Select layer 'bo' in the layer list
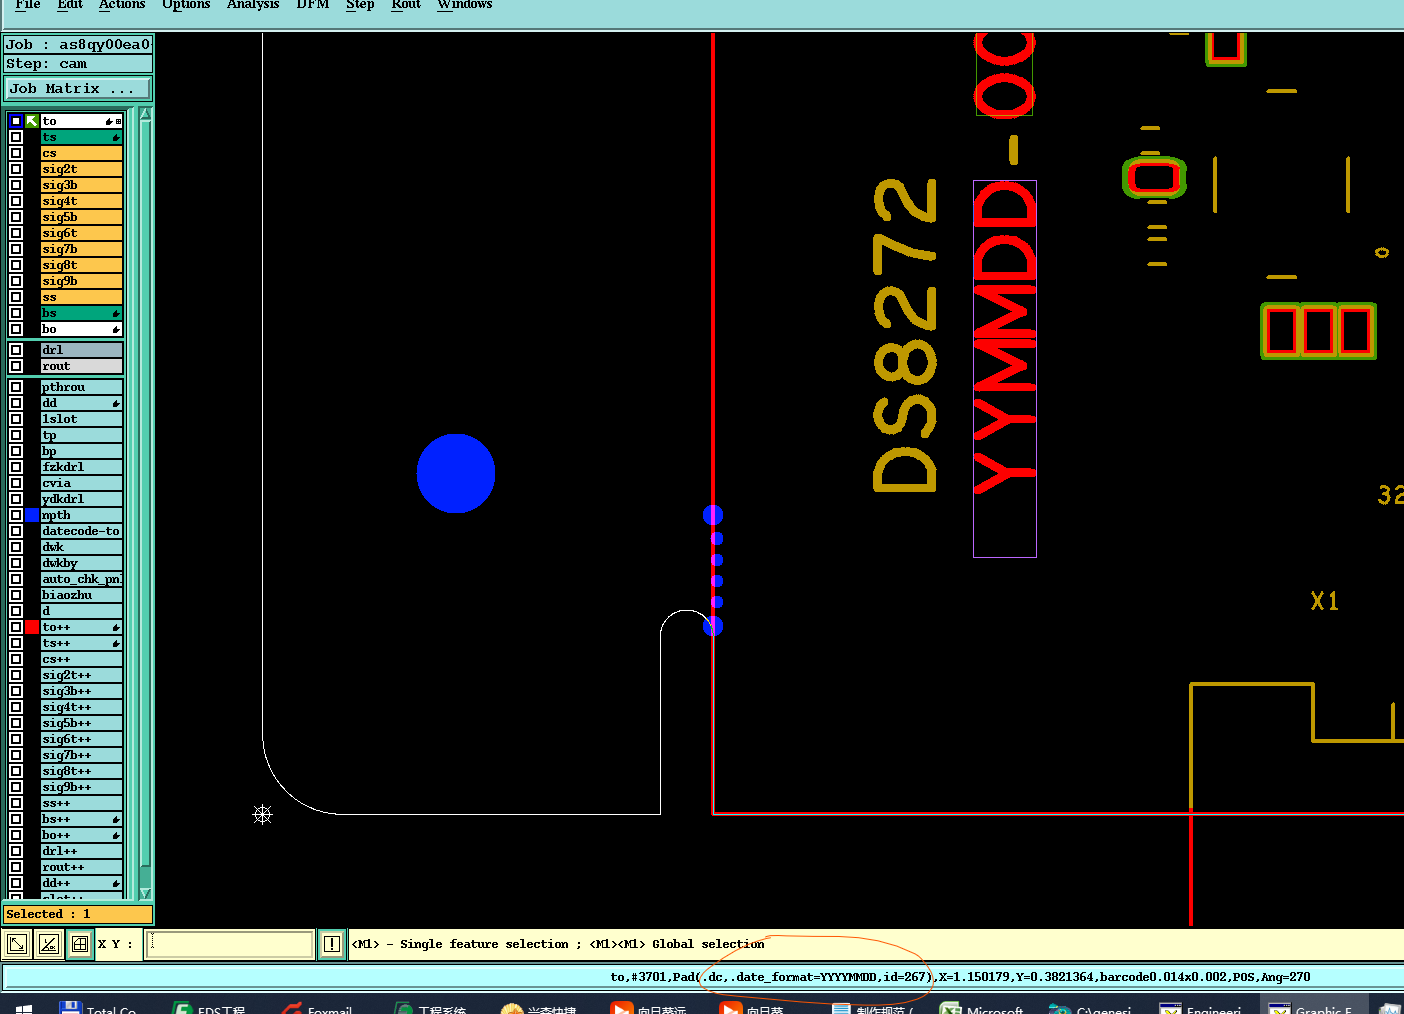Screen dimensions: 1404x1014 tap(82, 329)
